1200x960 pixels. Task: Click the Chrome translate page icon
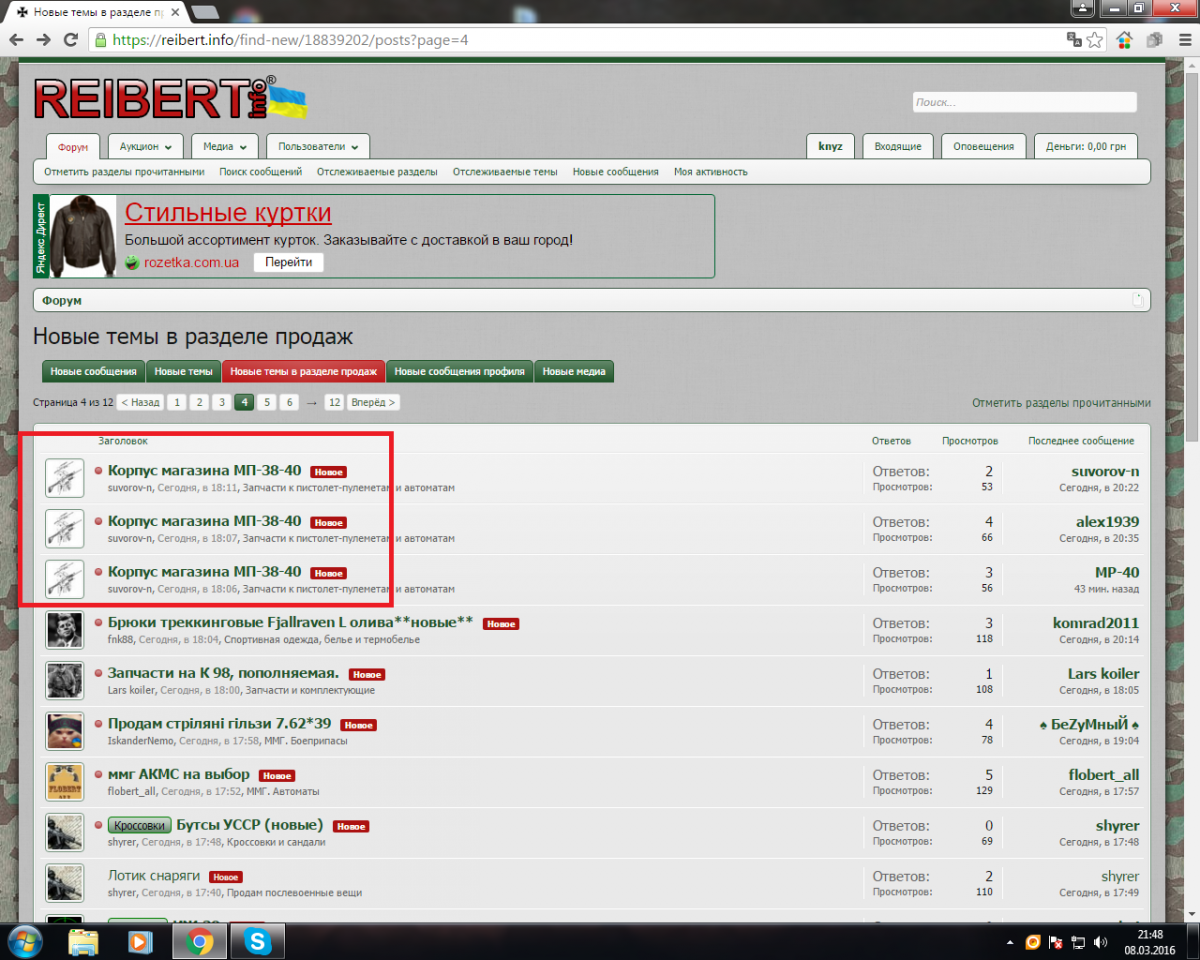click(1074, 40)
